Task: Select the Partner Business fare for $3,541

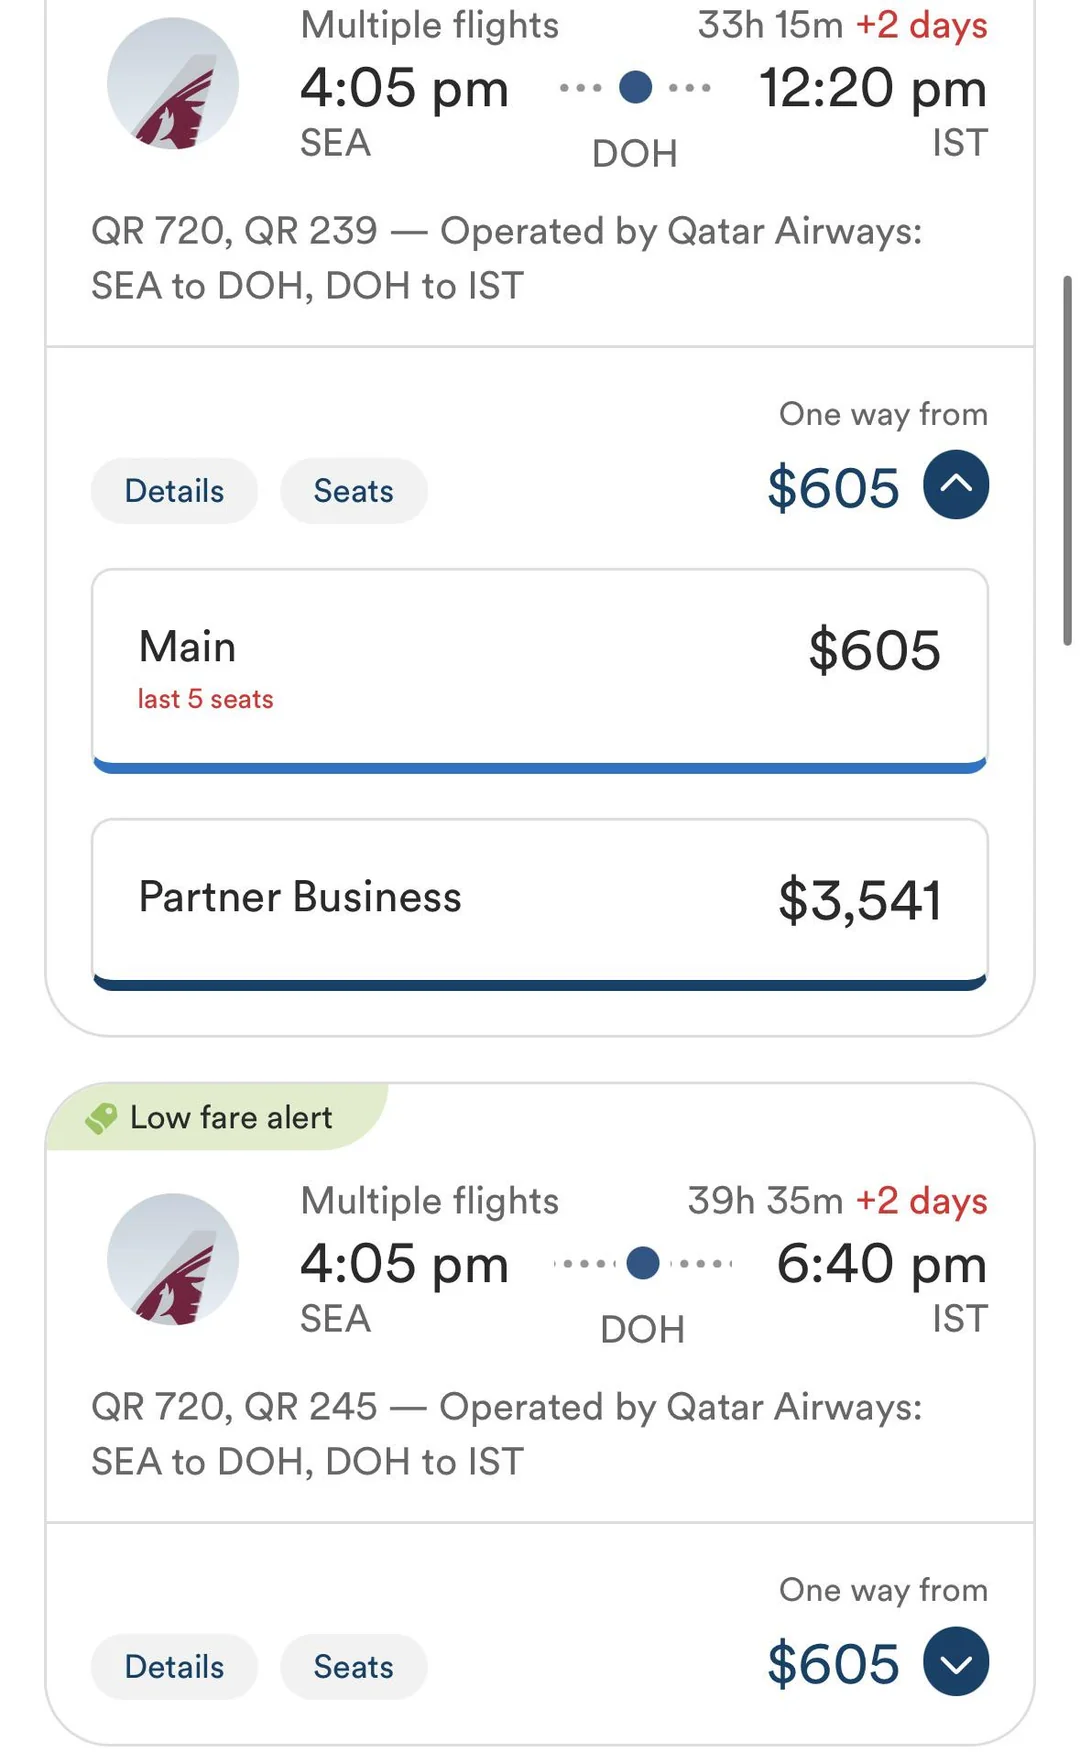Action: click(x=539, y=900)
